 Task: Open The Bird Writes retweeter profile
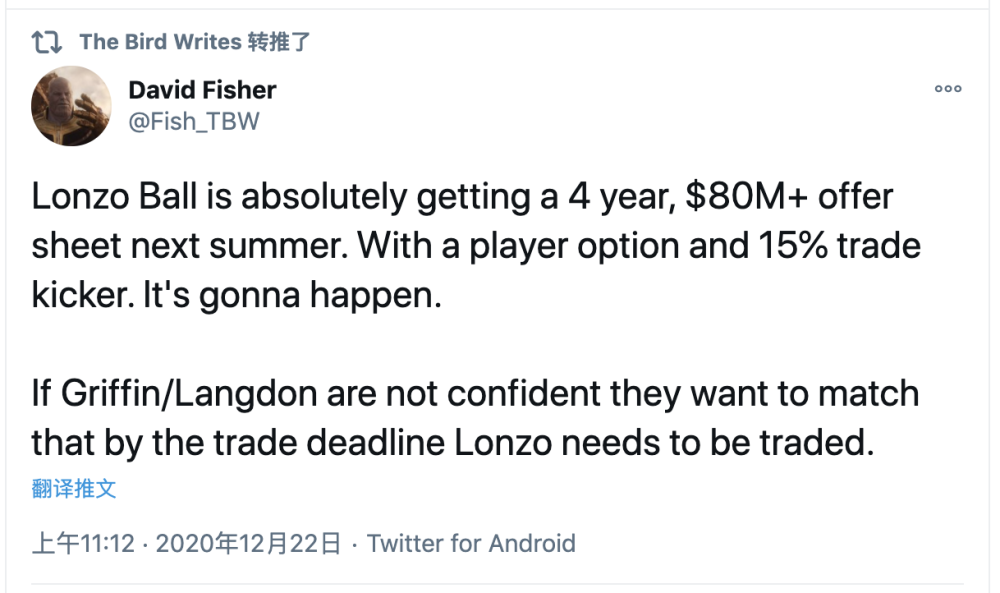point(160,42)
